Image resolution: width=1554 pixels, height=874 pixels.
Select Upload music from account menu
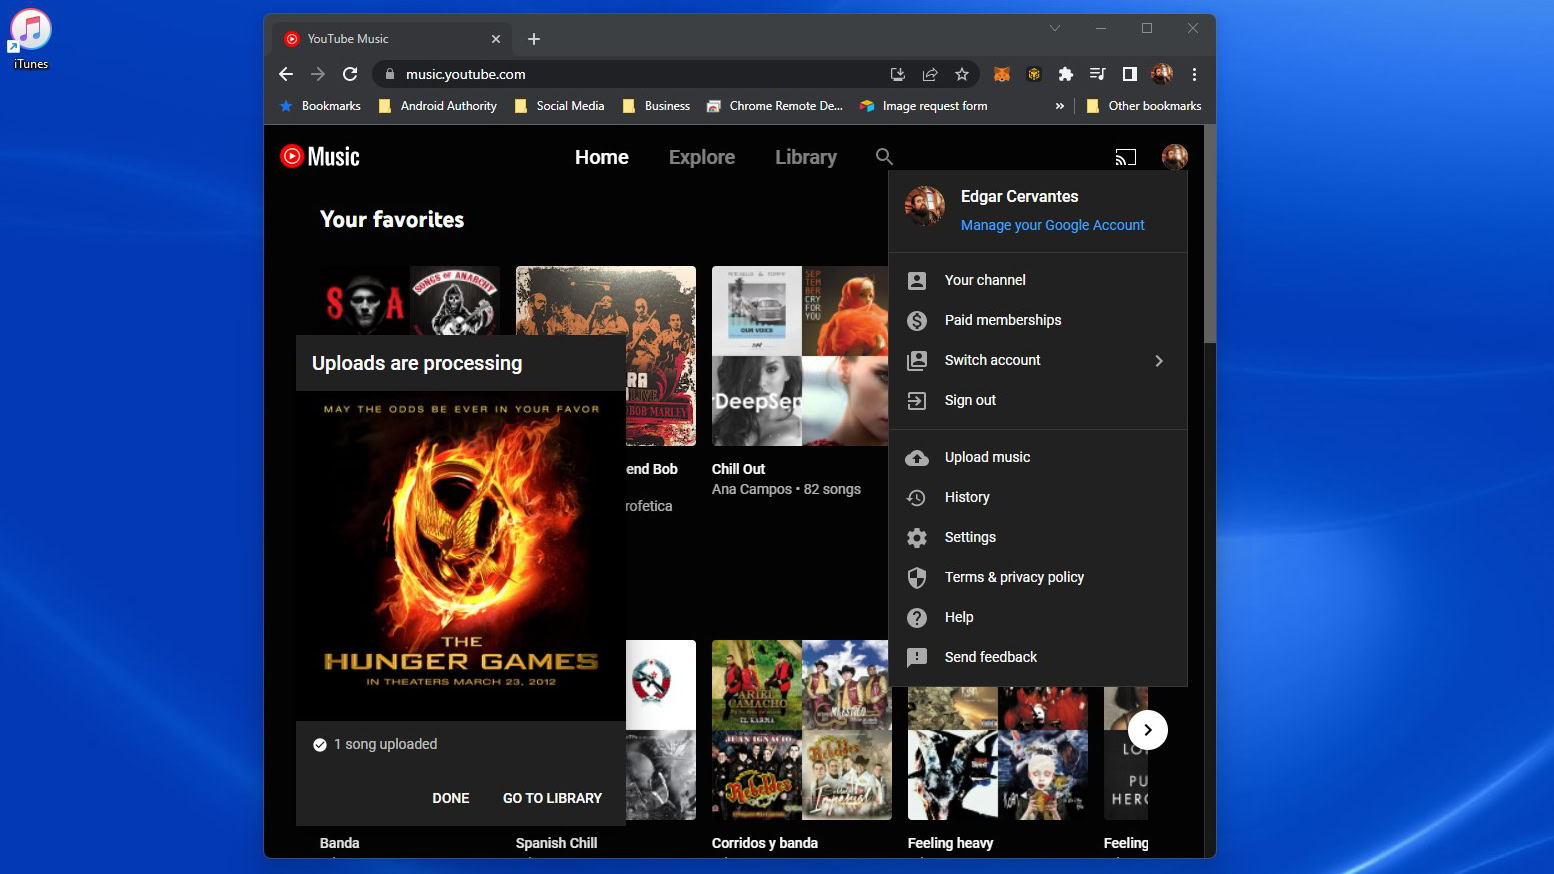[987, 457]
